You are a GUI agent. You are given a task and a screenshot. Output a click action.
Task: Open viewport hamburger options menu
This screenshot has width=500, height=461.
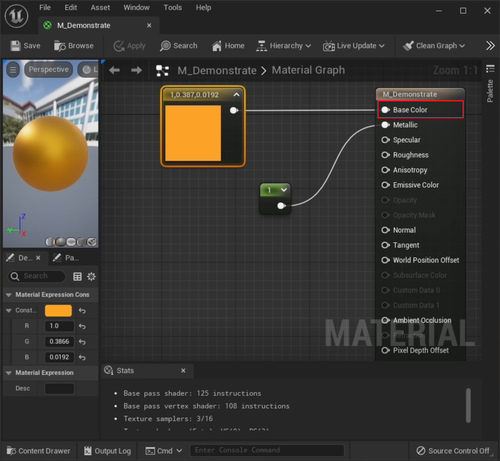tap(13, 70)
